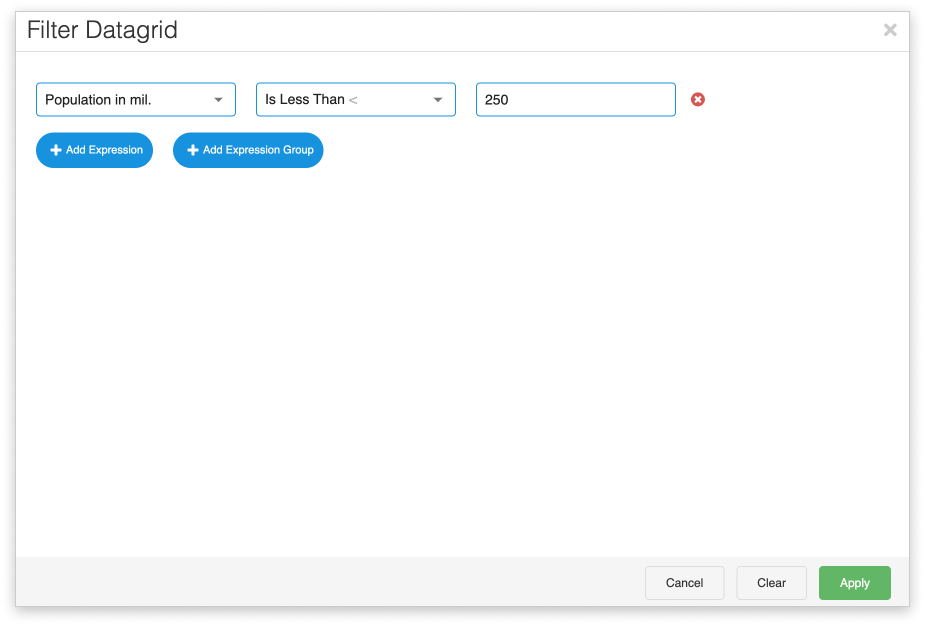Open the field selection dropdown arrow
Image resolution: width=925 pixels, height=626 pixels.
tap(218, 99)
